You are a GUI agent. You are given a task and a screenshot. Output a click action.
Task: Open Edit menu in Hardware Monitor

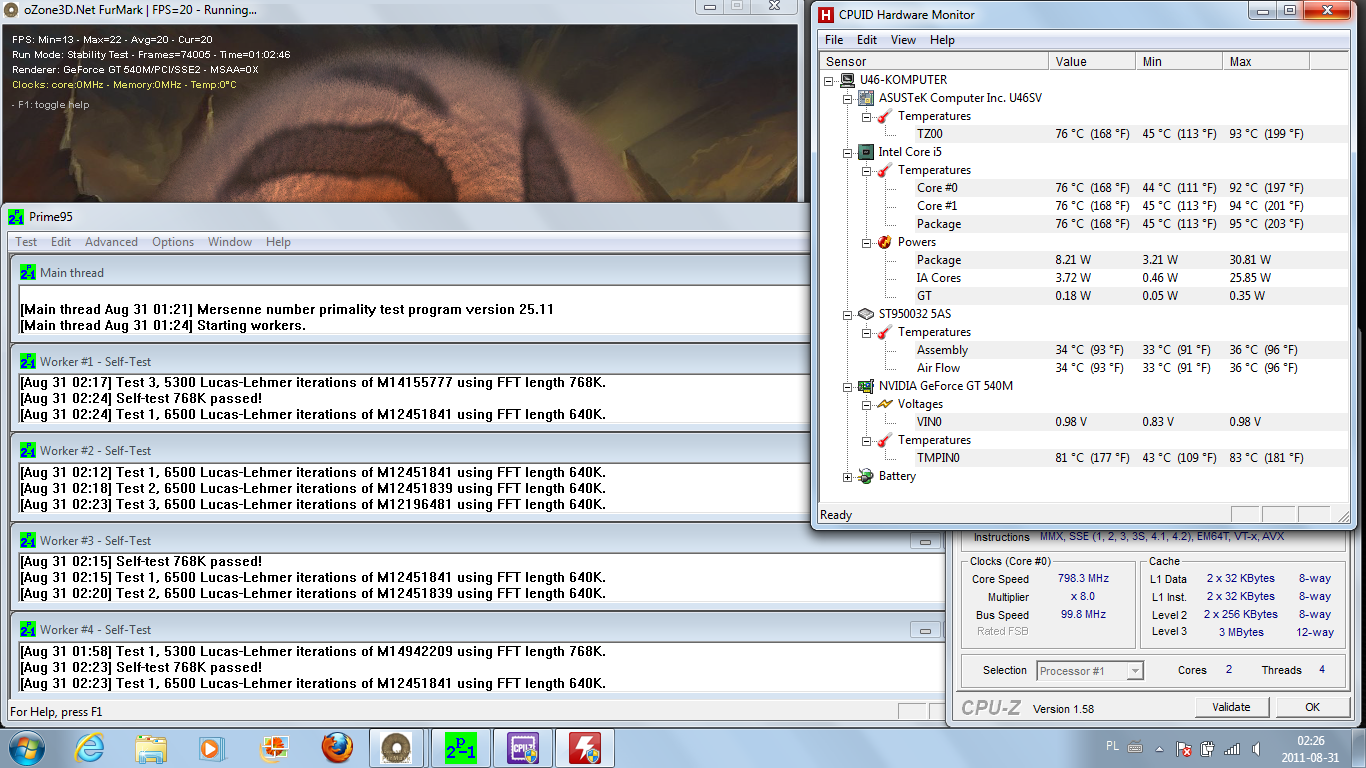click(x=867, y=40)
